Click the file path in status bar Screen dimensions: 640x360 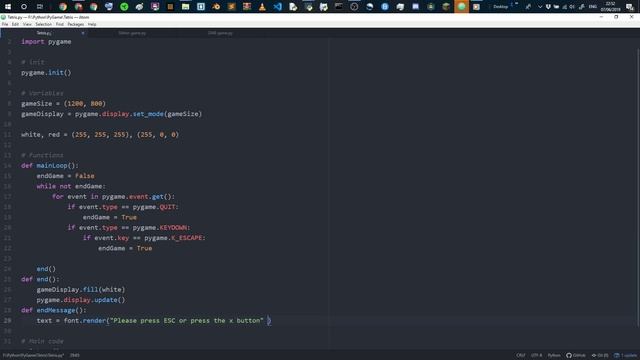pos(33,355)
